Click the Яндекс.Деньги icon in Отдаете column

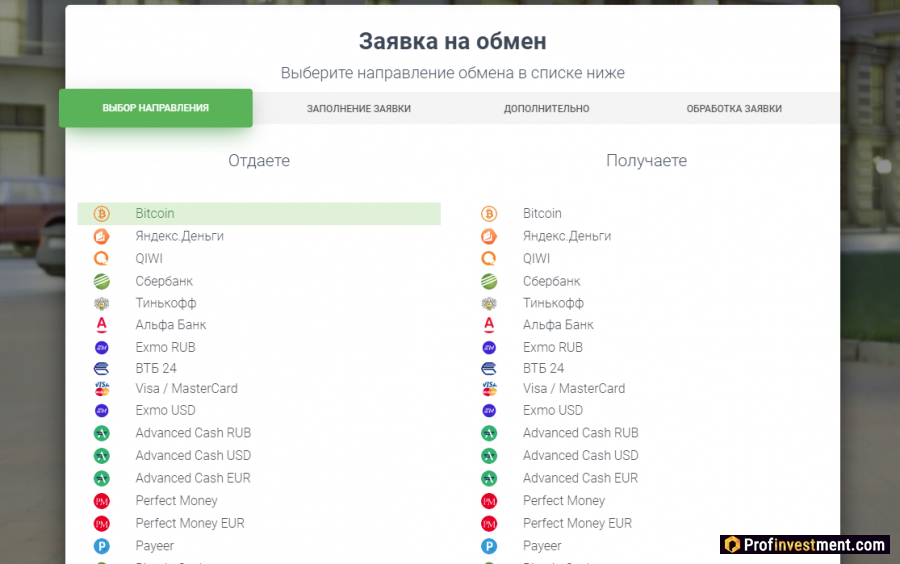(102, 236)
